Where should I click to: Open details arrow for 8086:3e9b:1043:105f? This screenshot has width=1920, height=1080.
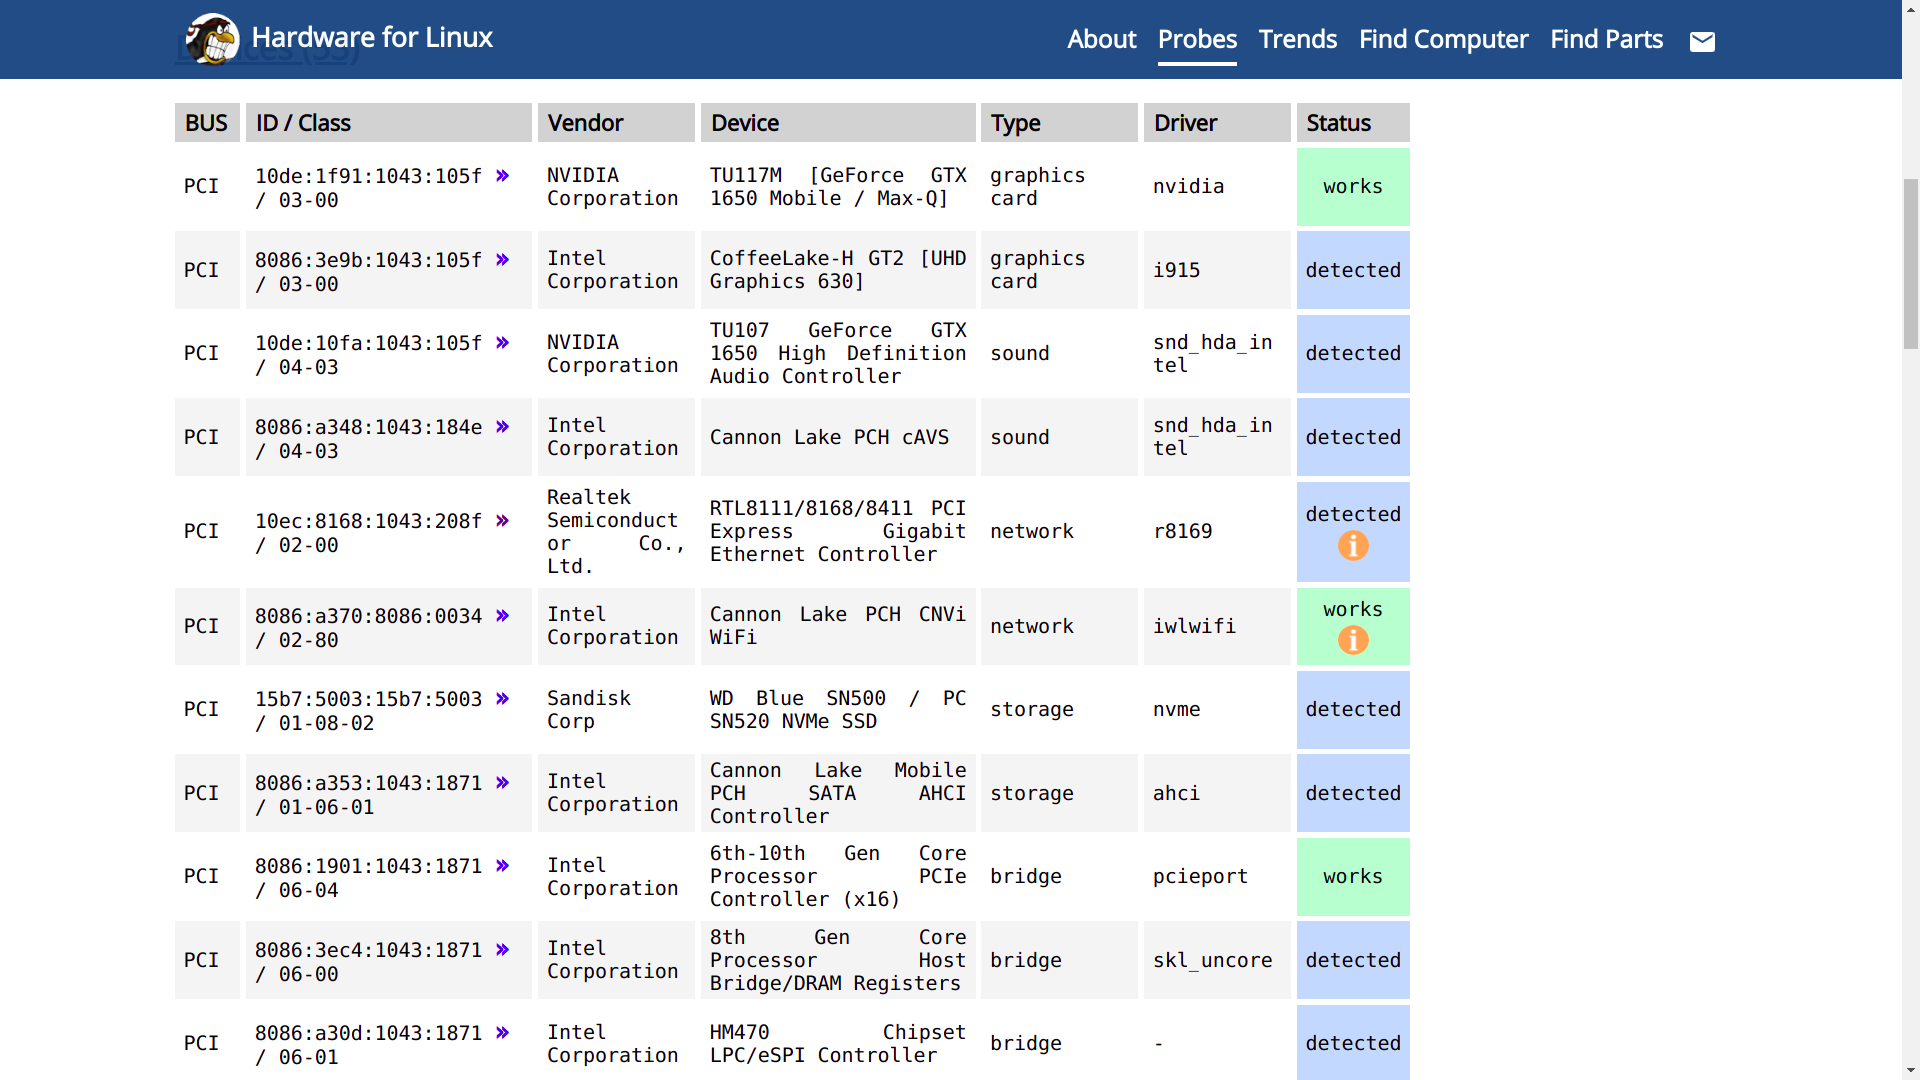[503, 260]
